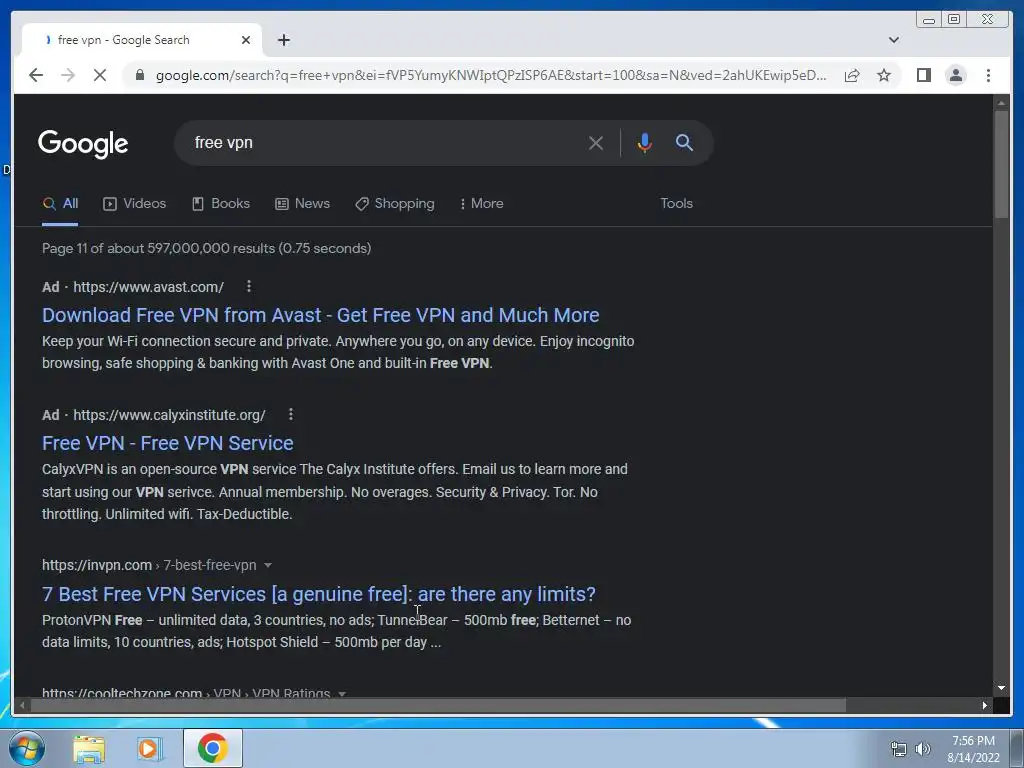Expand the invpn.com result dropdown arrow
The height and width of the screenshot is (768, 1024).
267,566
